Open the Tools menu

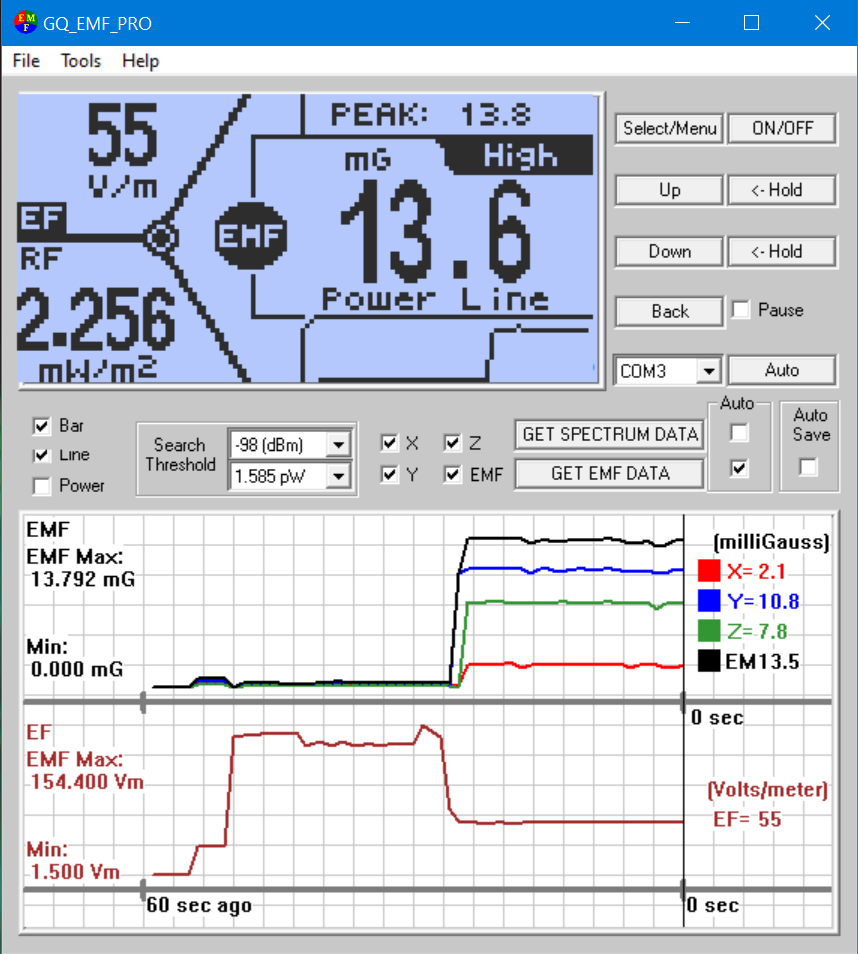coord(79,61)
